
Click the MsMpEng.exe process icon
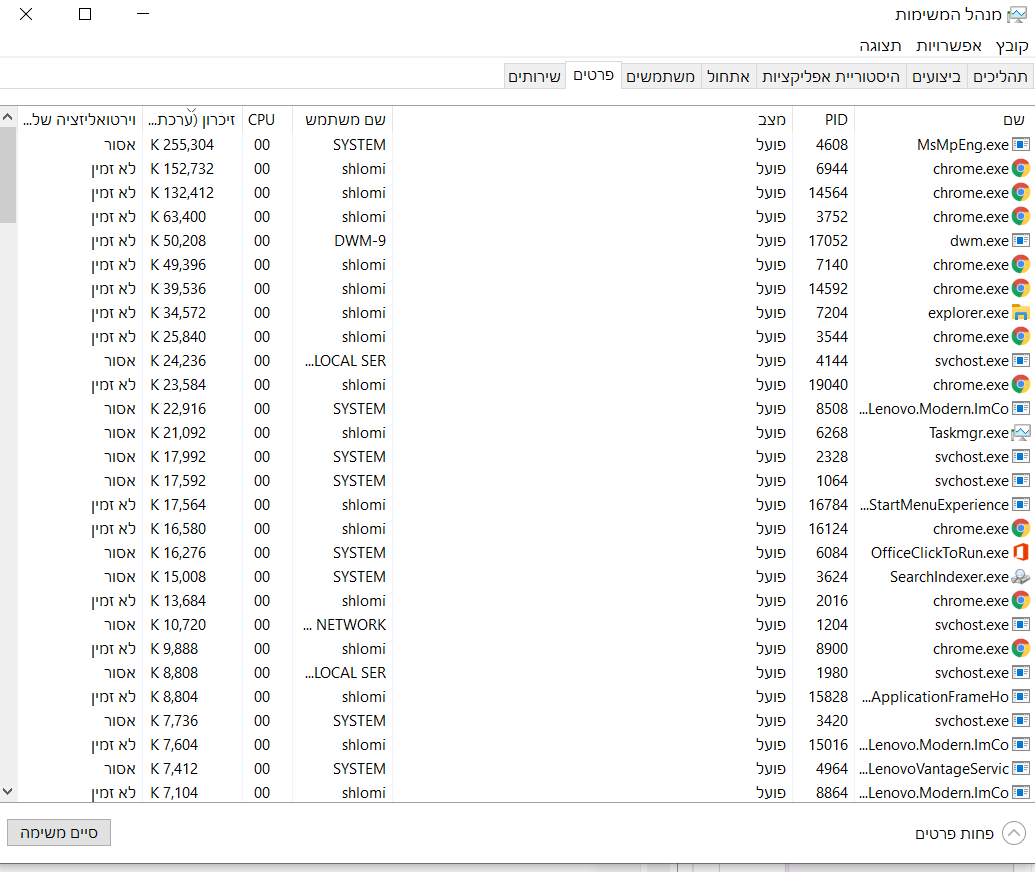1020,145
